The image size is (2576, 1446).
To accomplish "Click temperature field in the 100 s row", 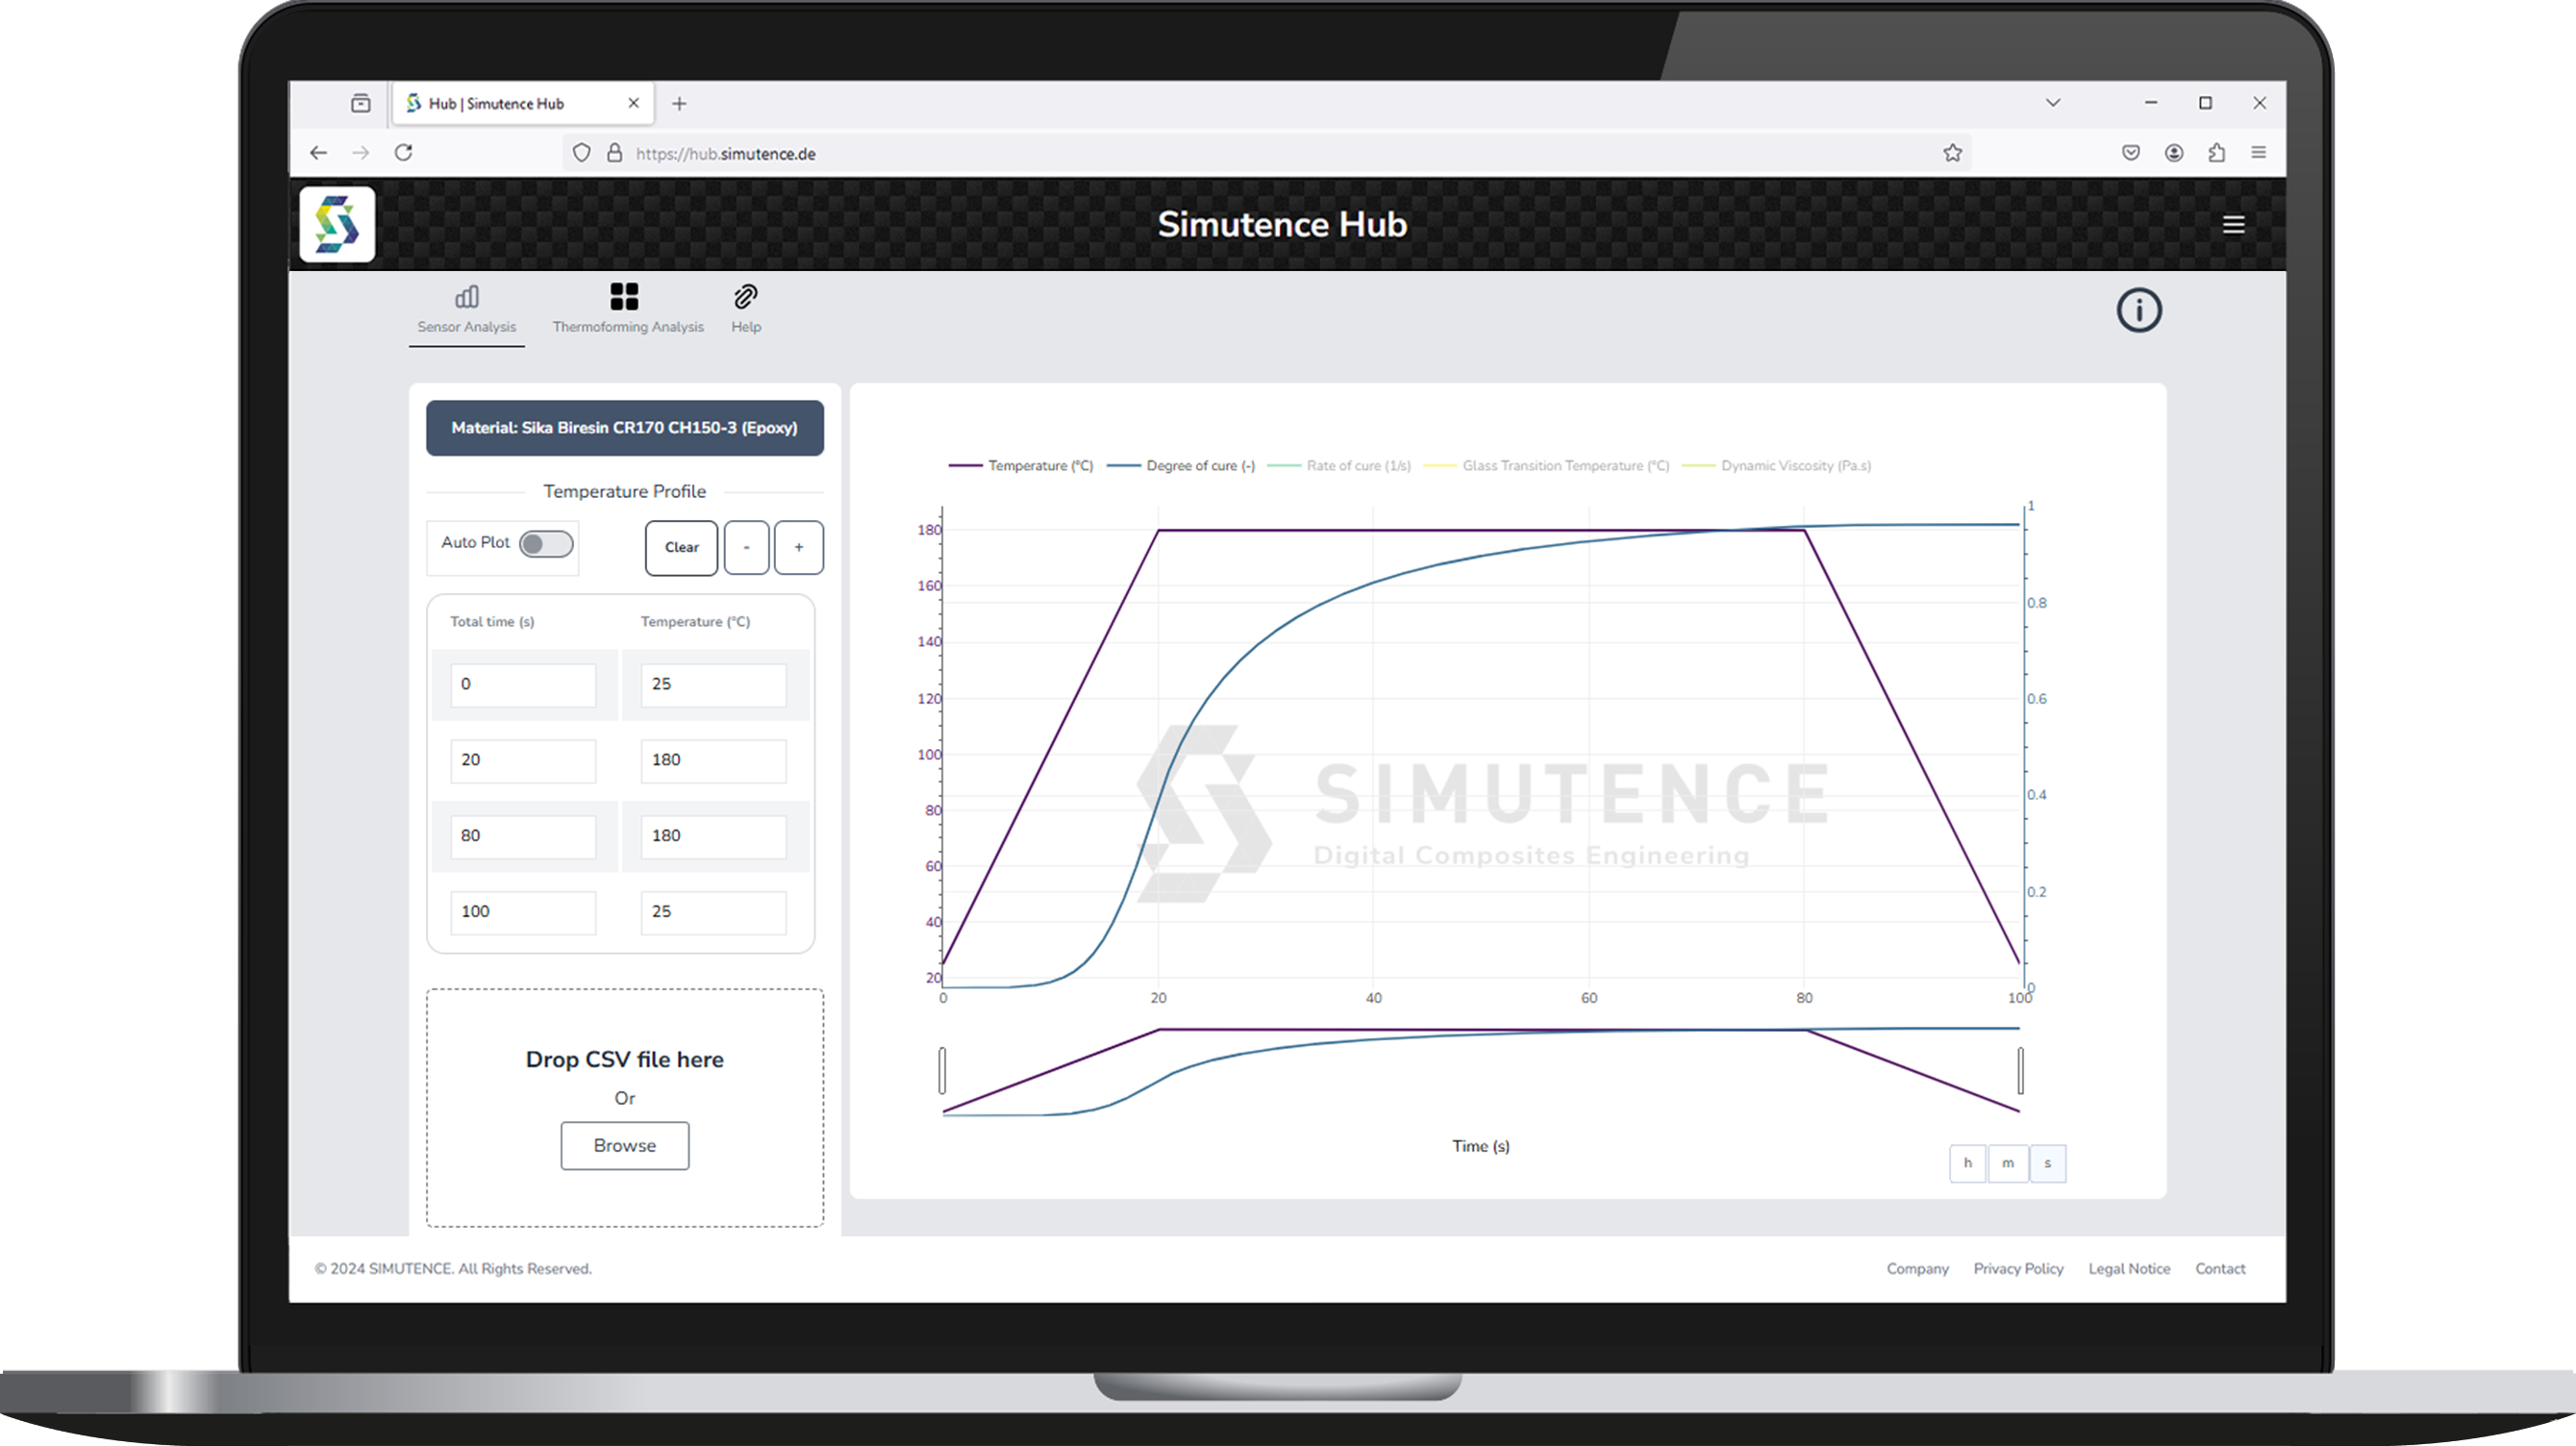I will point(713,913).
